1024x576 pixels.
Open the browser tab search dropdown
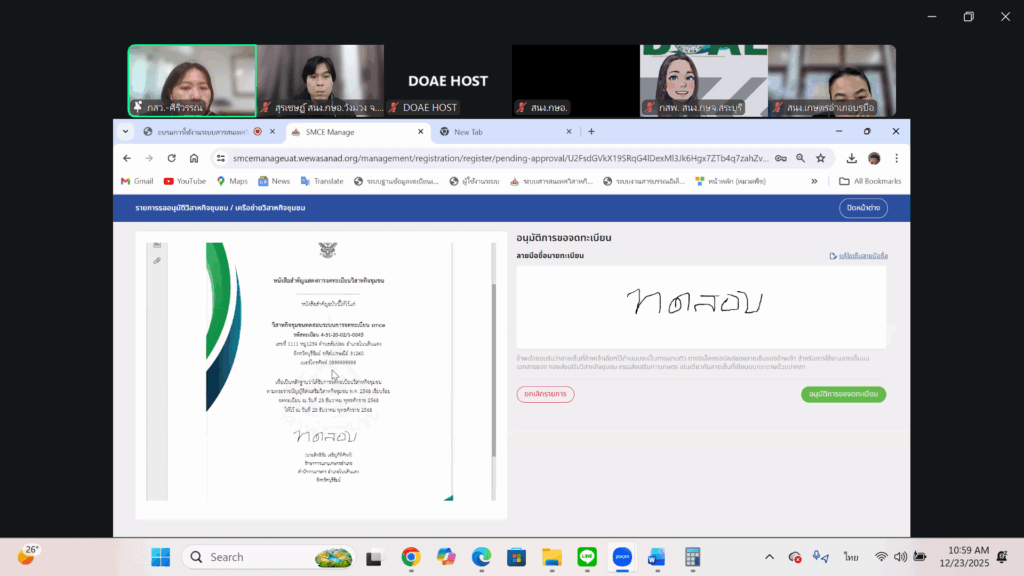click(126, 131)
